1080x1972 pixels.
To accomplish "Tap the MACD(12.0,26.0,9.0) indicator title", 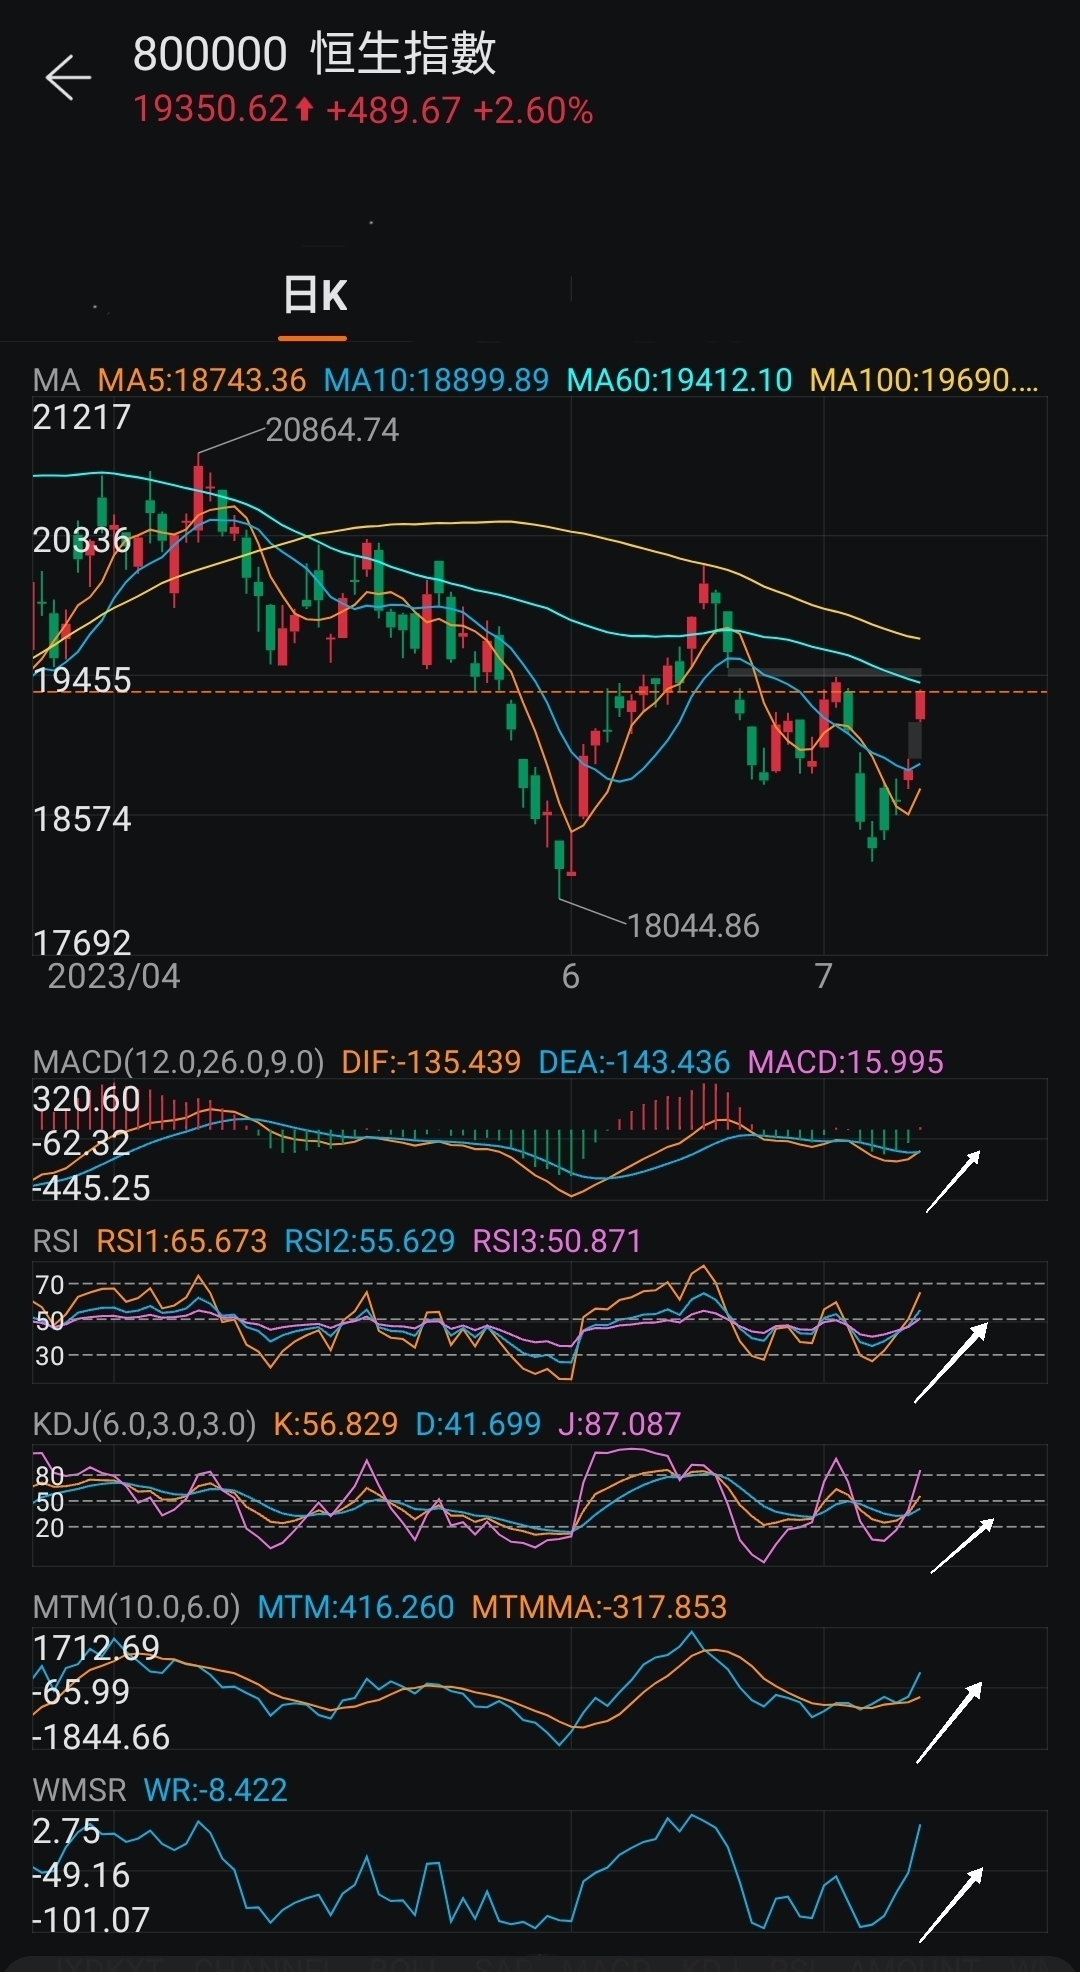I will [178, 1062].
